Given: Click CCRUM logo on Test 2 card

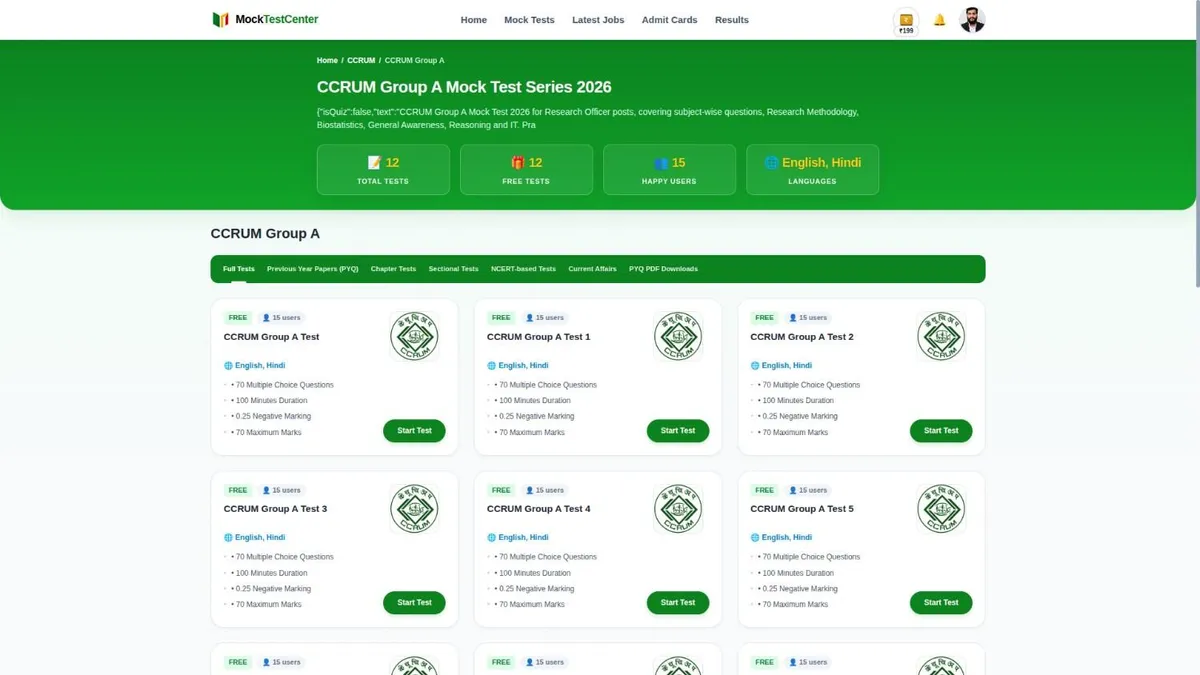Looking at the screenshot, I should point(941,336).
